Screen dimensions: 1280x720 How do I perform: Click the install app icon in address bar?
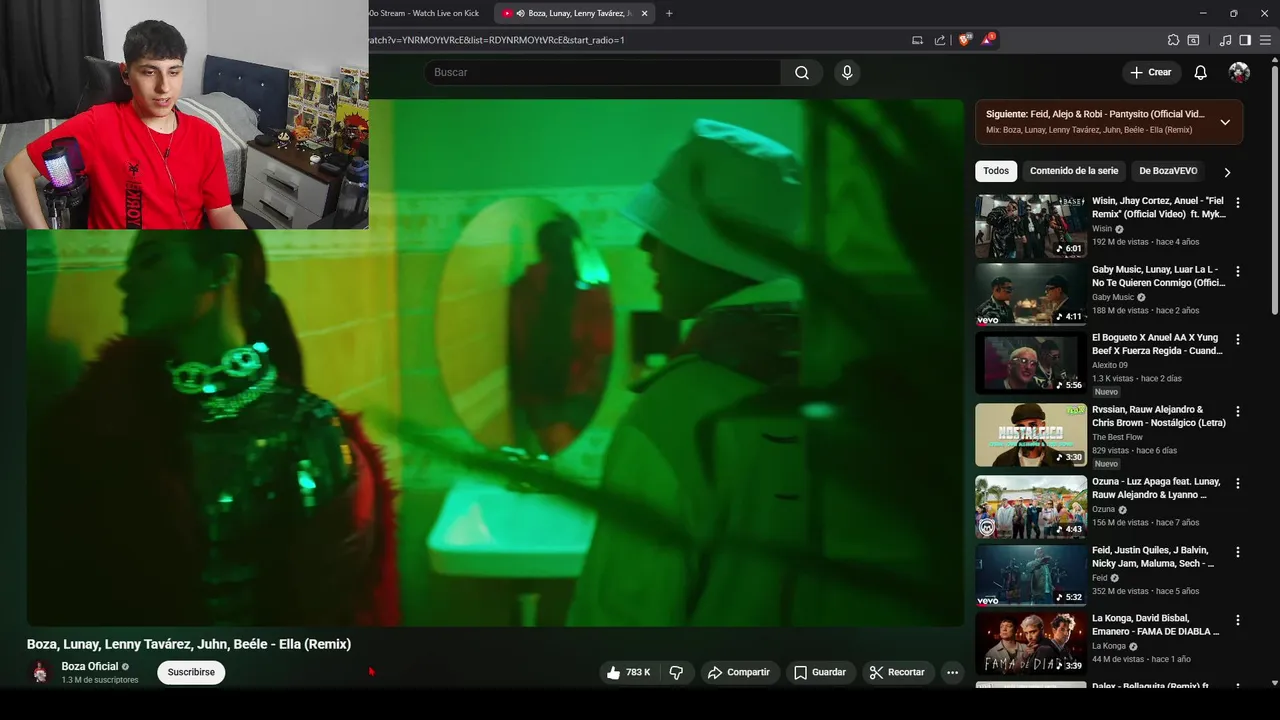(917, 40)
